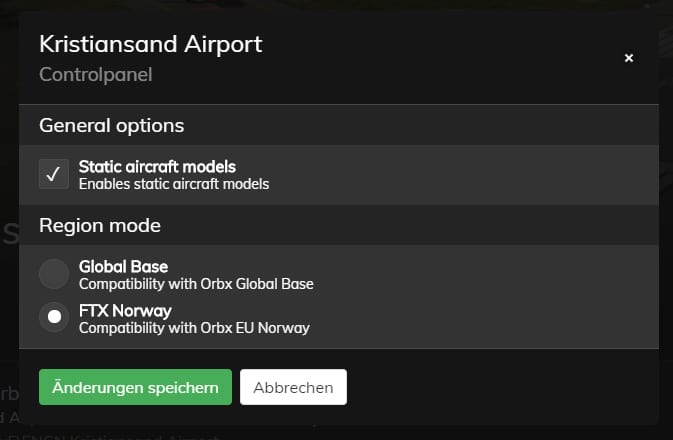Click the Änderungen speichern button

tap(135, 387)
